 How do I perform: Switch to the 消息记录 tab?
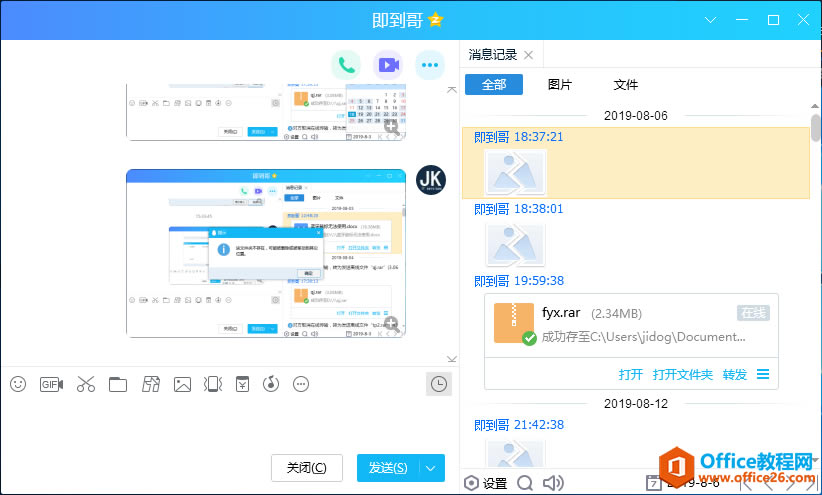click(493, 55)
